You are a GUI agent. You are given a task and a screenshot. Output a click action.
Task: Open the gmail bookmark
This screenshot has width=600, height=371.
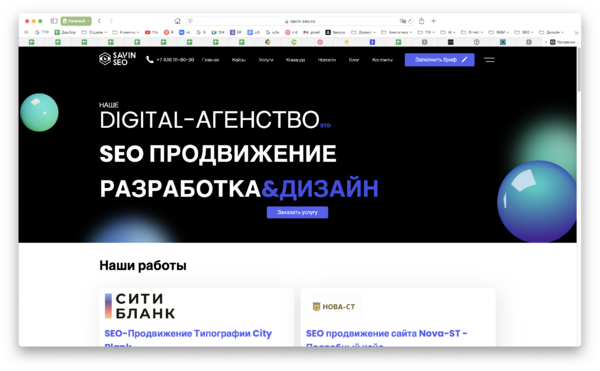point(311,32)
